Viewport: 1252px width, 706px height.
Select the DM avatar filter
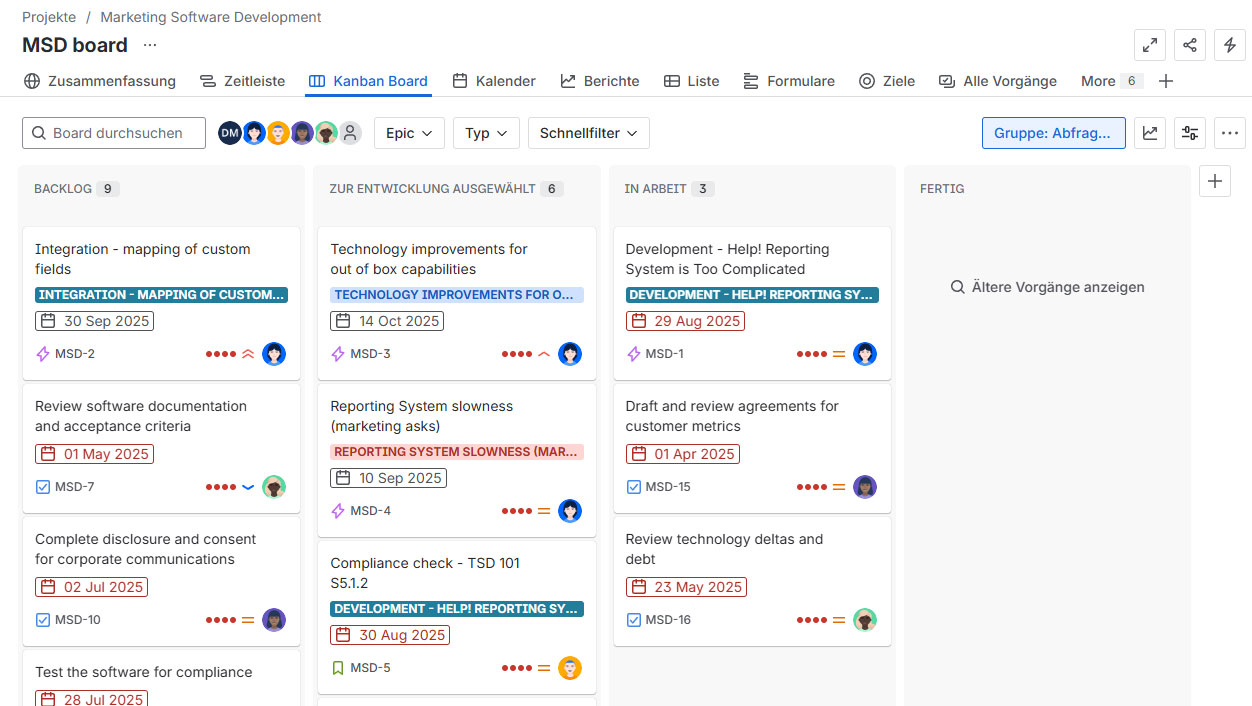coord(230,133)
